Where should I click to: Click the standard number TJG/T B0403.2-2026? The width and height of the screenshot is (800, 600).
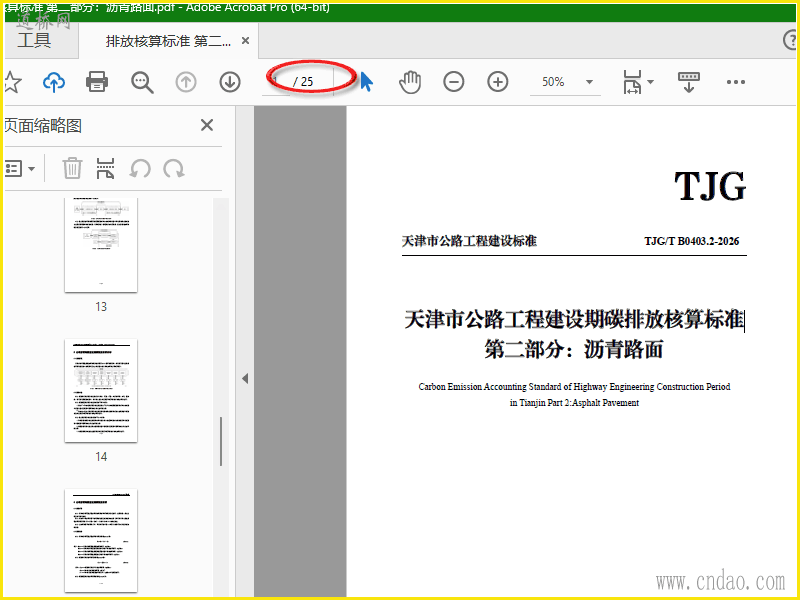[692, 241]
